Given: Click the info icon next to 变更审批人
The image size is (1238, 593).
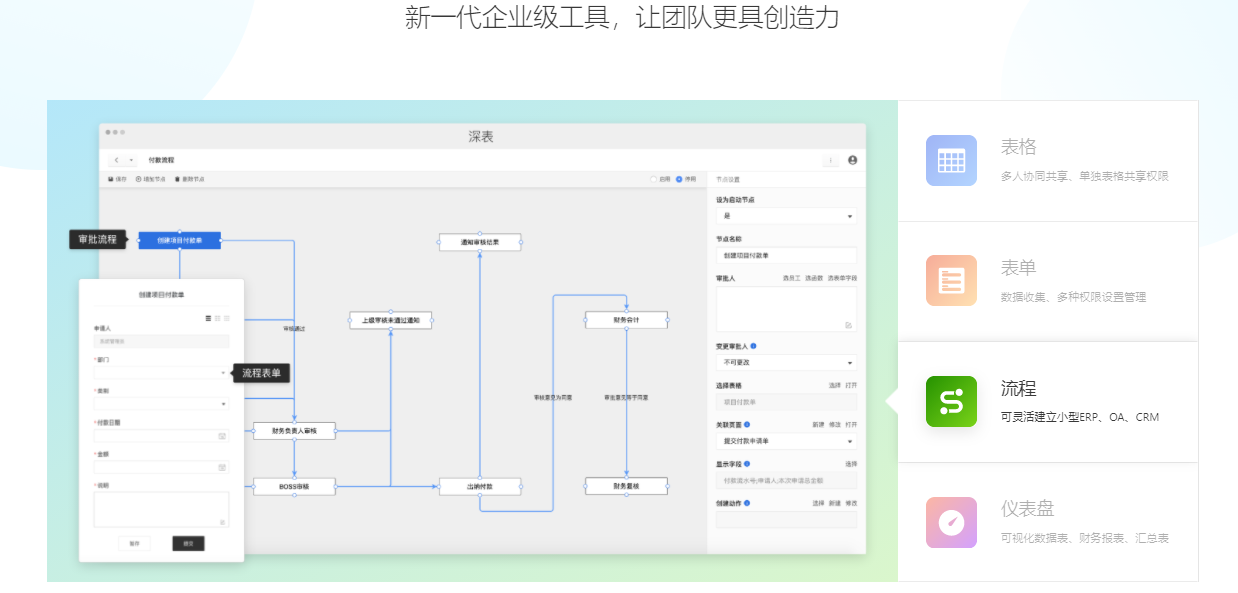Looking at the screenshot, I should (x=753, y=346).
